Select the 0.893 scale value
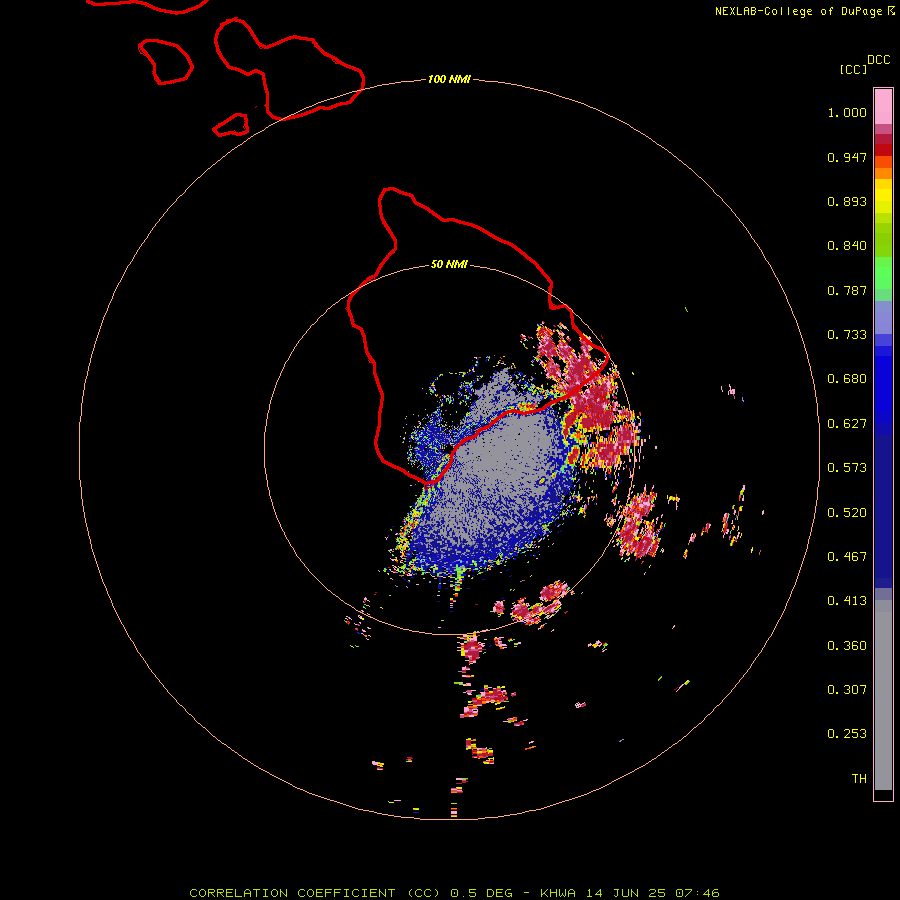 click(847, 201)
